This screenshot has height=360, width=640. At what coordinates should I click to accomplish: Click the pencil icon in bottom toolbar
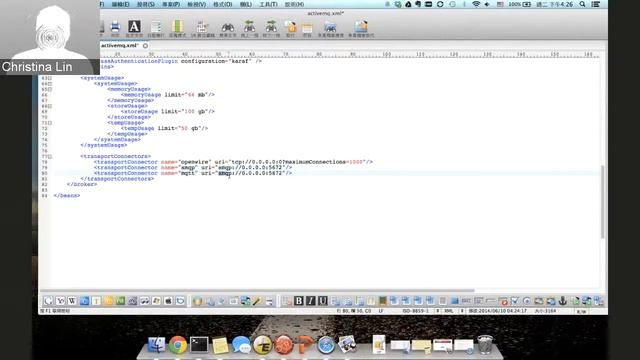pyautogui.click(x=257, y=301)
